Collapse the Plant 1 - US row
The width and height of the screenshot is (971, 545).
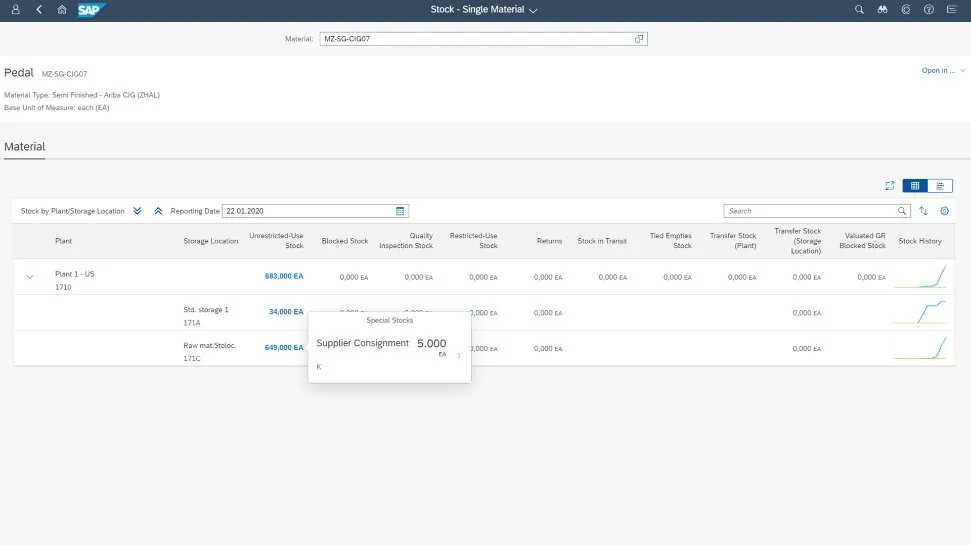[x=30, y=277]
